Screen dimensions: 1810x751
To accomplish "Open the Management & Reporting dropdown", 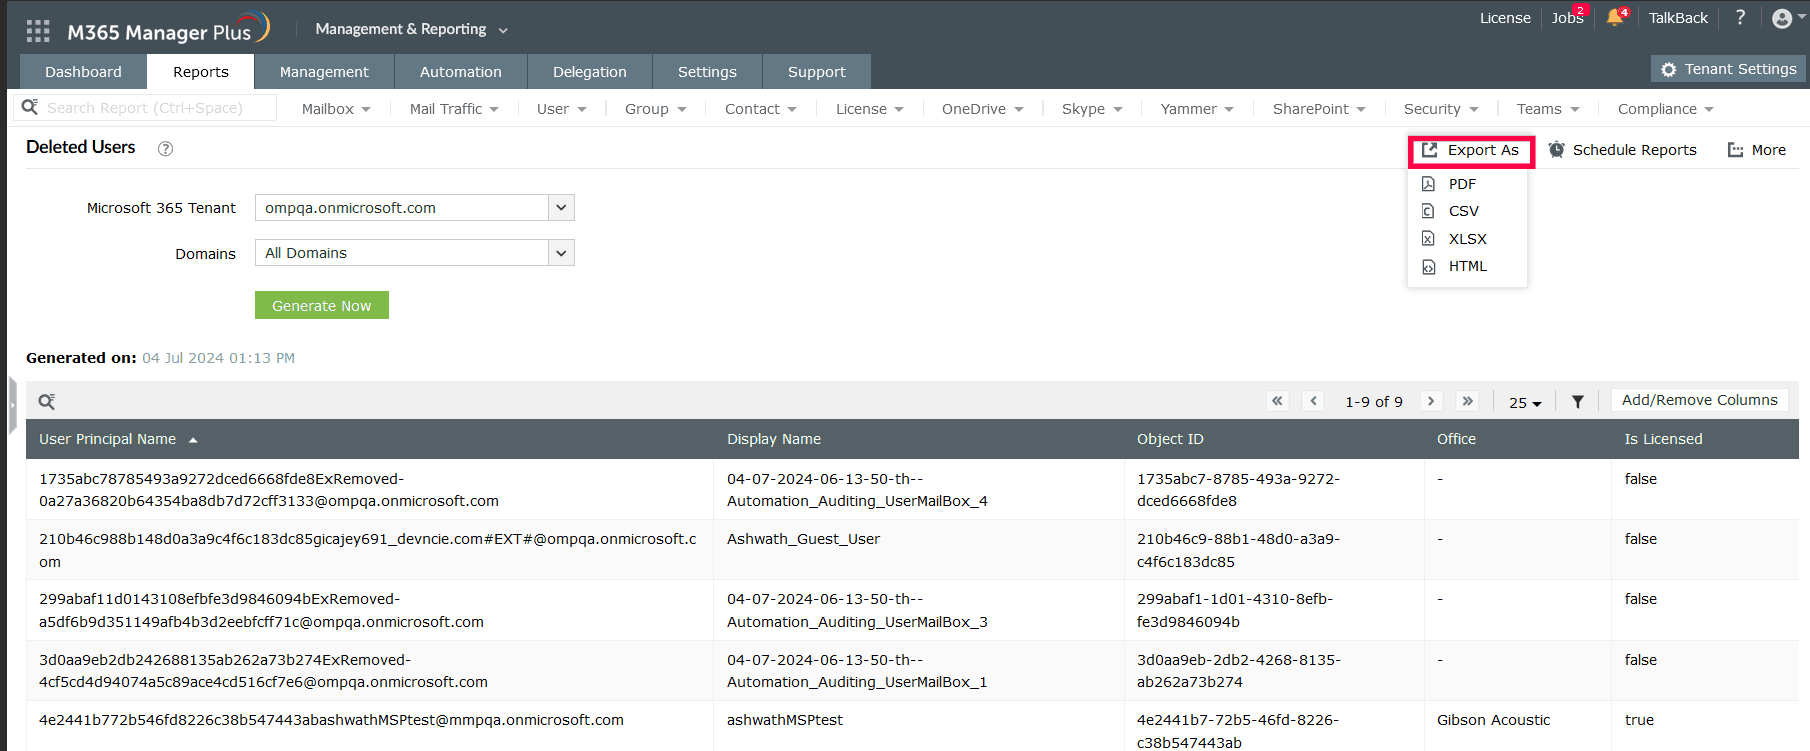I will pyautogui.click(x=411, y=29).
